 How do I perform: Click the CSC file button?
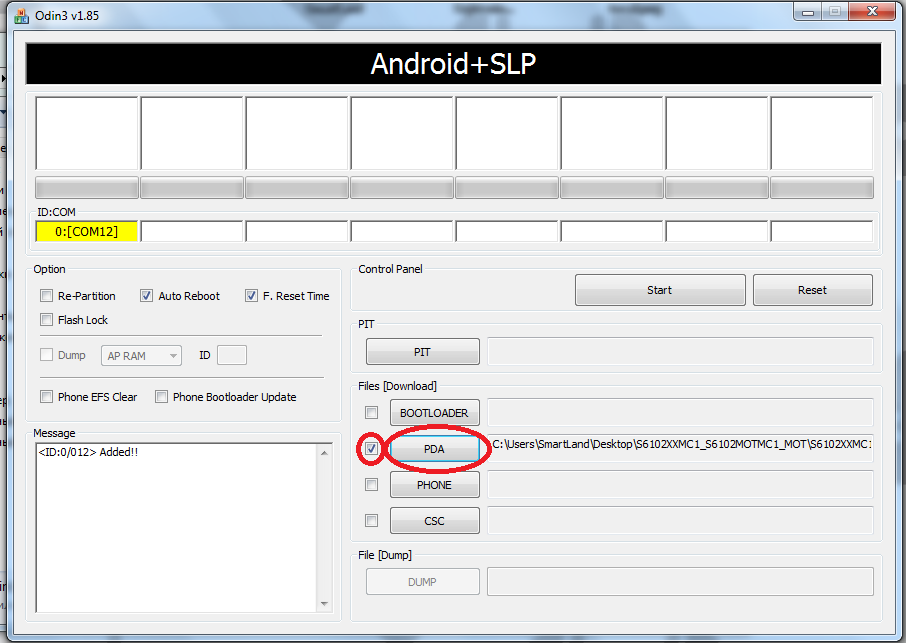click(x=435, y=521)
